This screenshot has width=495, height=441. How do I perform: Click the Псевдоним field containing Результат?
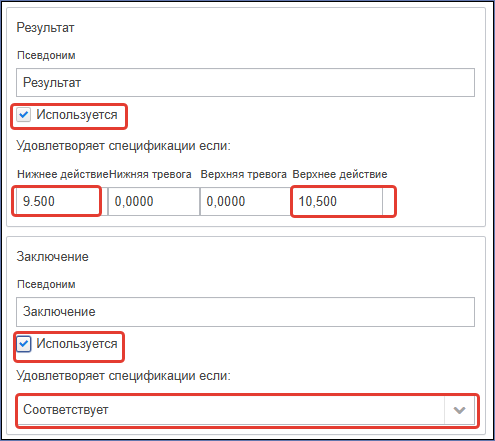[245, 83]
